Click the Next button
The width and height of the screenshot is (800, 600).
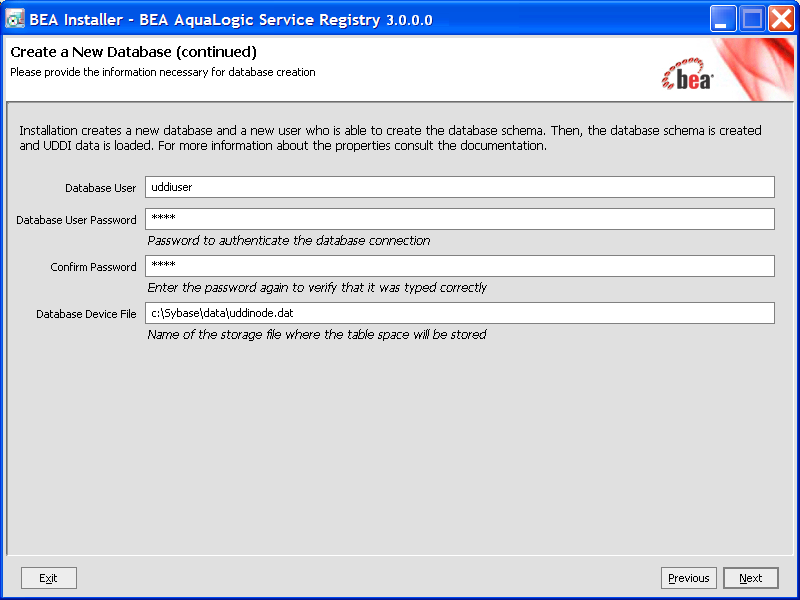pyautogui.click(x=751, y=578)
